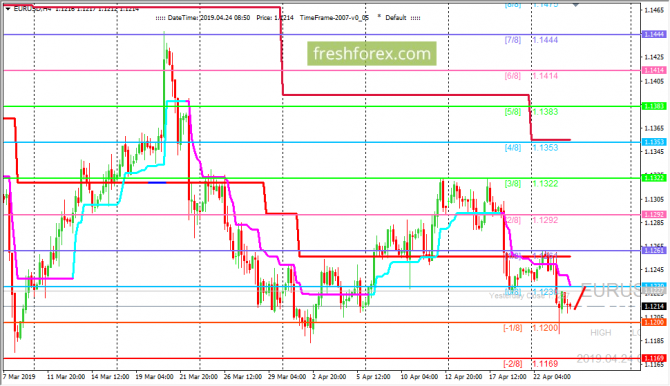Click the [-1/8] 1.1200 level label

point(531,328)
